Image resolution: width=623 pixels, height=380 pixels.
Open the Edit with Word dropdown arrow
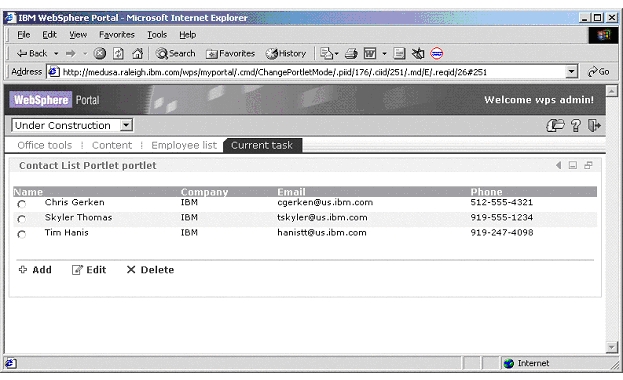(x=384, y=53)
